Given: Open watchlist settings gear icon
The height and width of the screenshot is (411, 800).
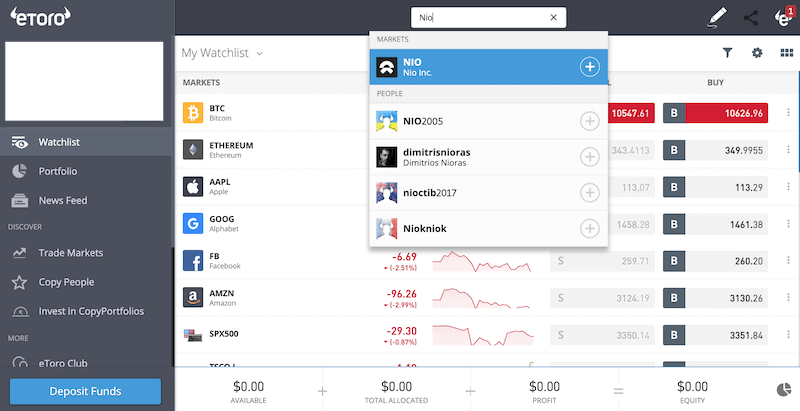Looking at the screenshot, I should [757, 53].
